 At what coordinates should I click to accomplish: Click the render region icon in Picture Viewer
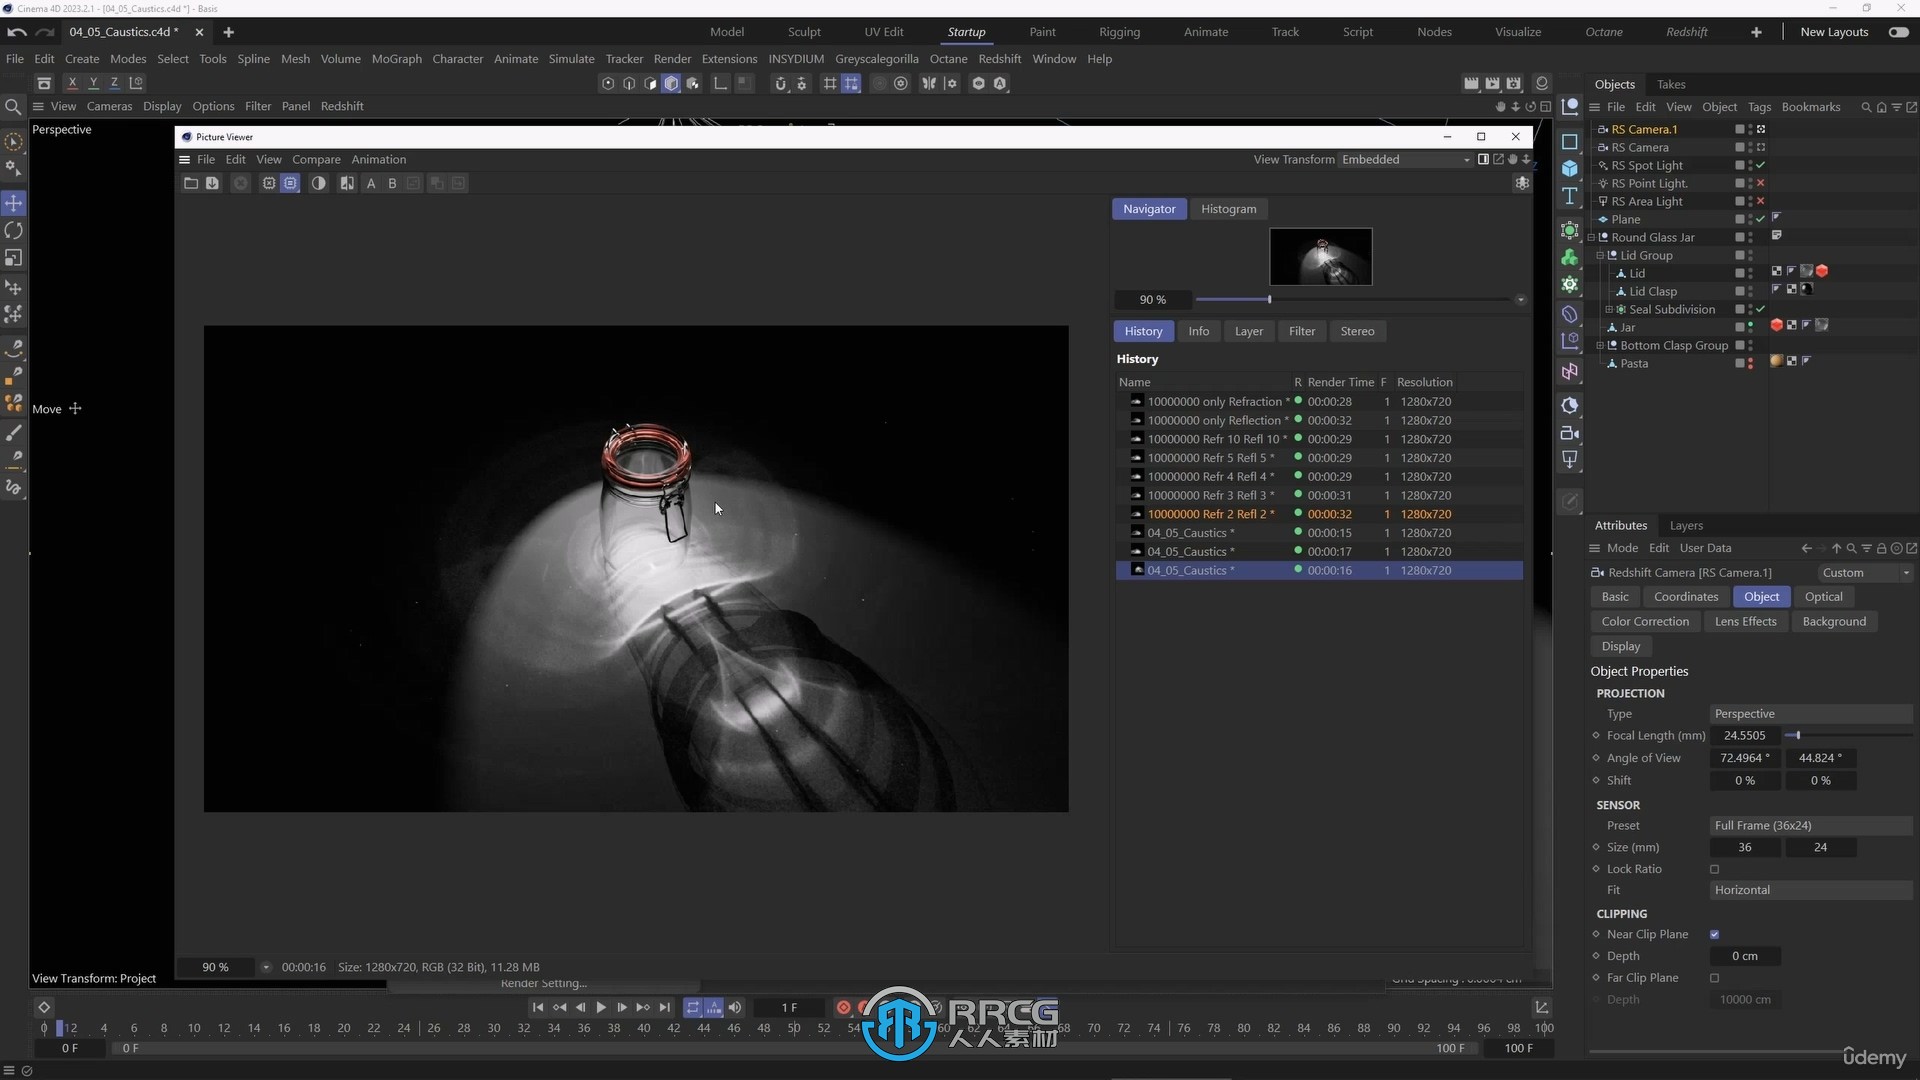(269, 183)
